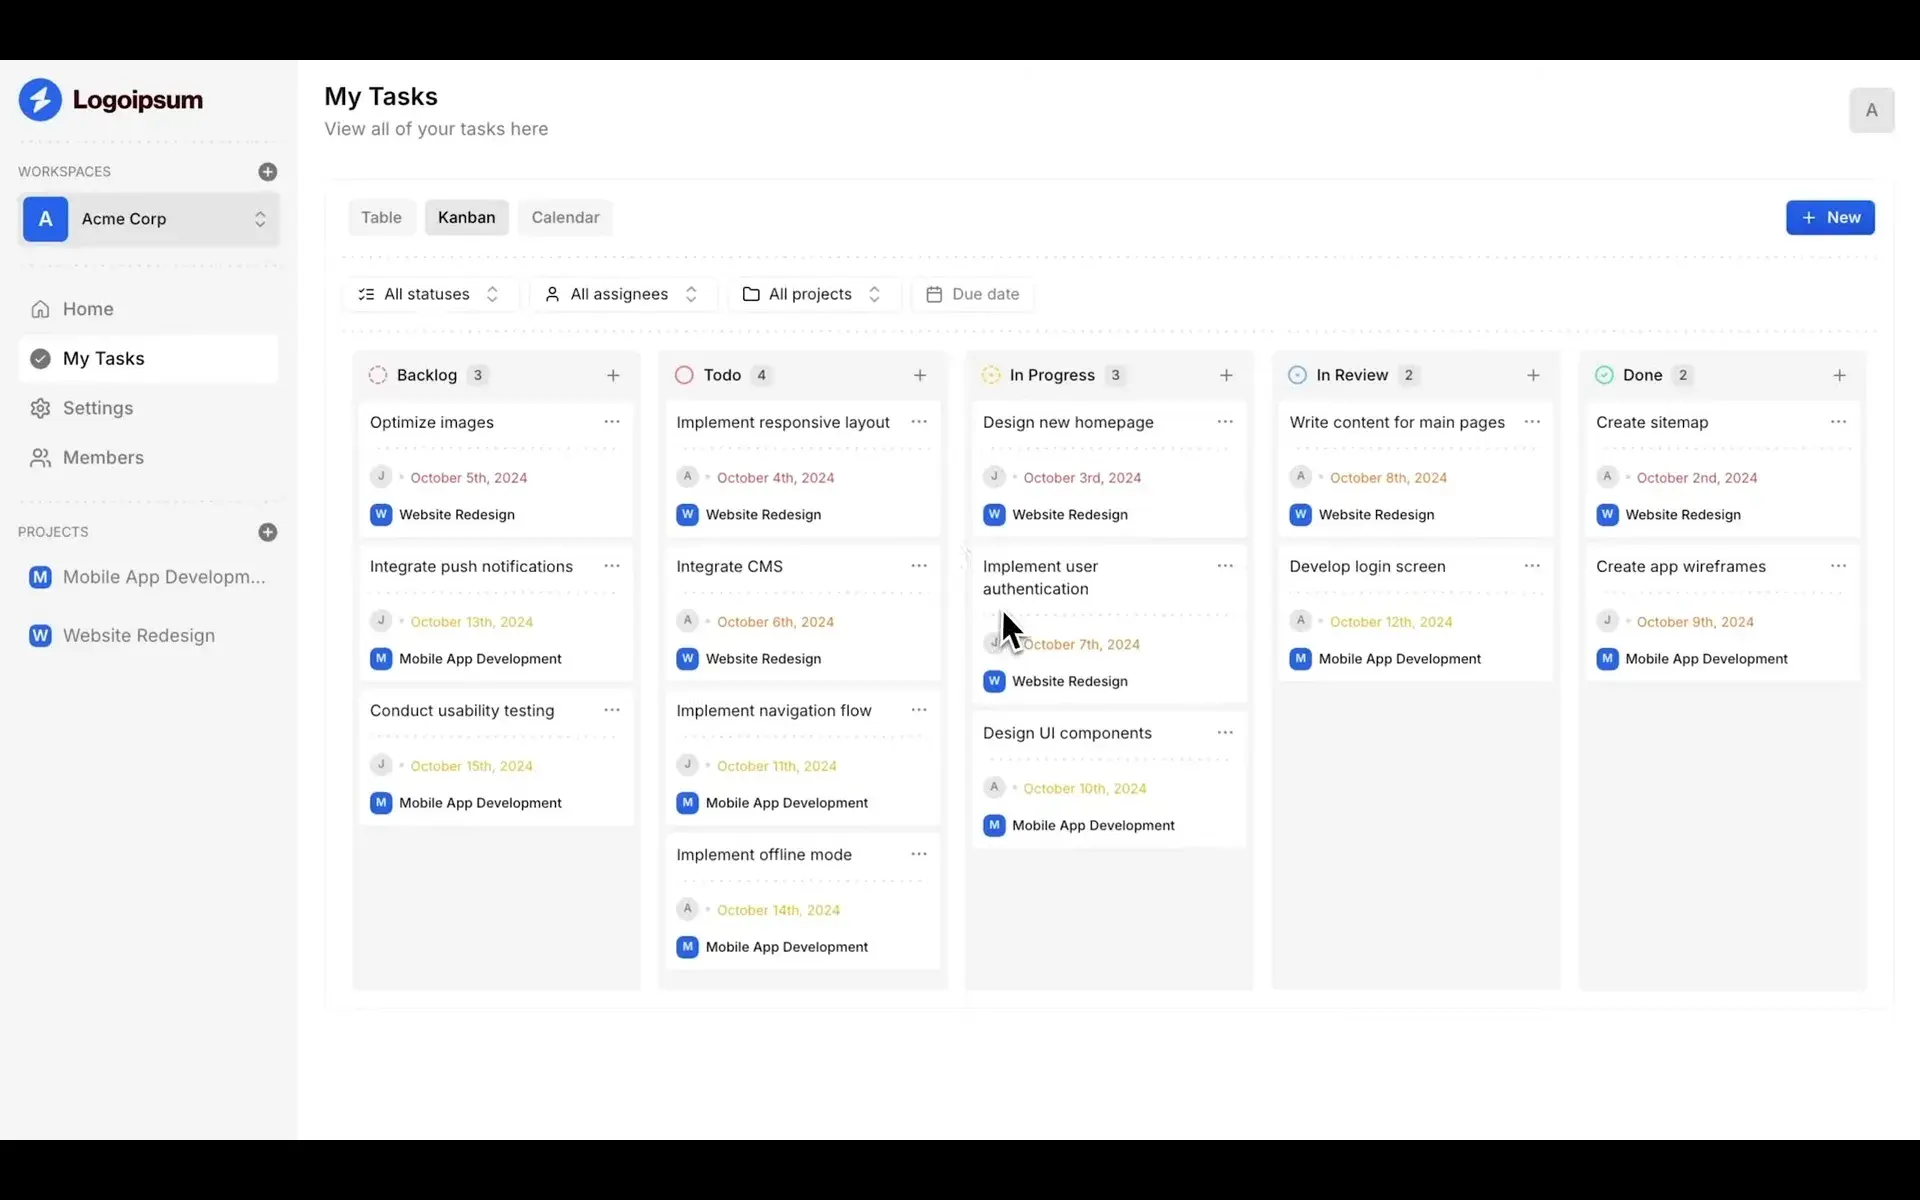Add a task to the Done column

1839,375
